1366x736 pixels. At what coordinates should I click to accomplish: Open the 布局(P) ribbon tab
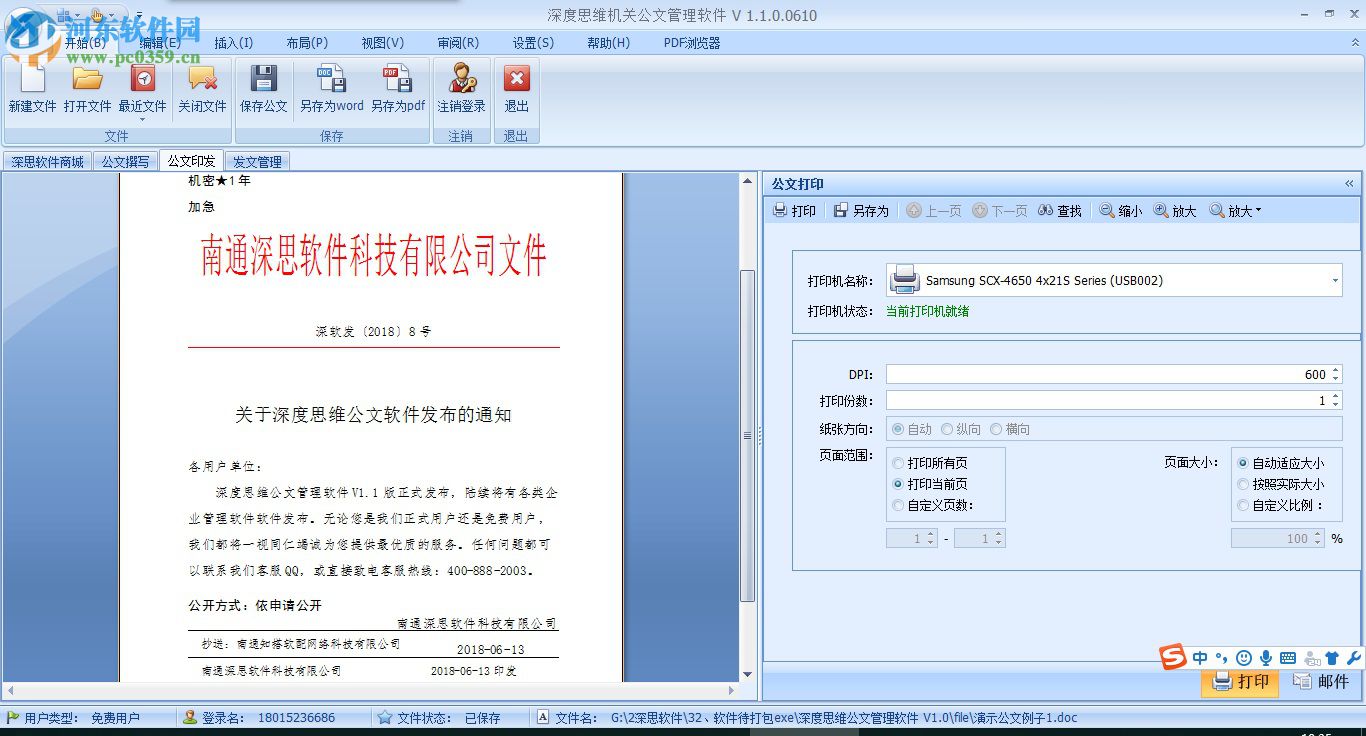tap(307, 43)
